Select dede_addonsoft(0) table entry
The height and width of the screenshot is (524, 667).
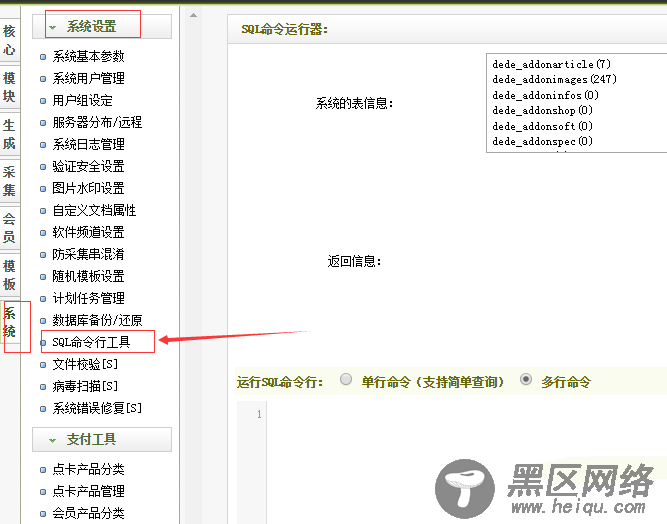(x=542, y=126)
